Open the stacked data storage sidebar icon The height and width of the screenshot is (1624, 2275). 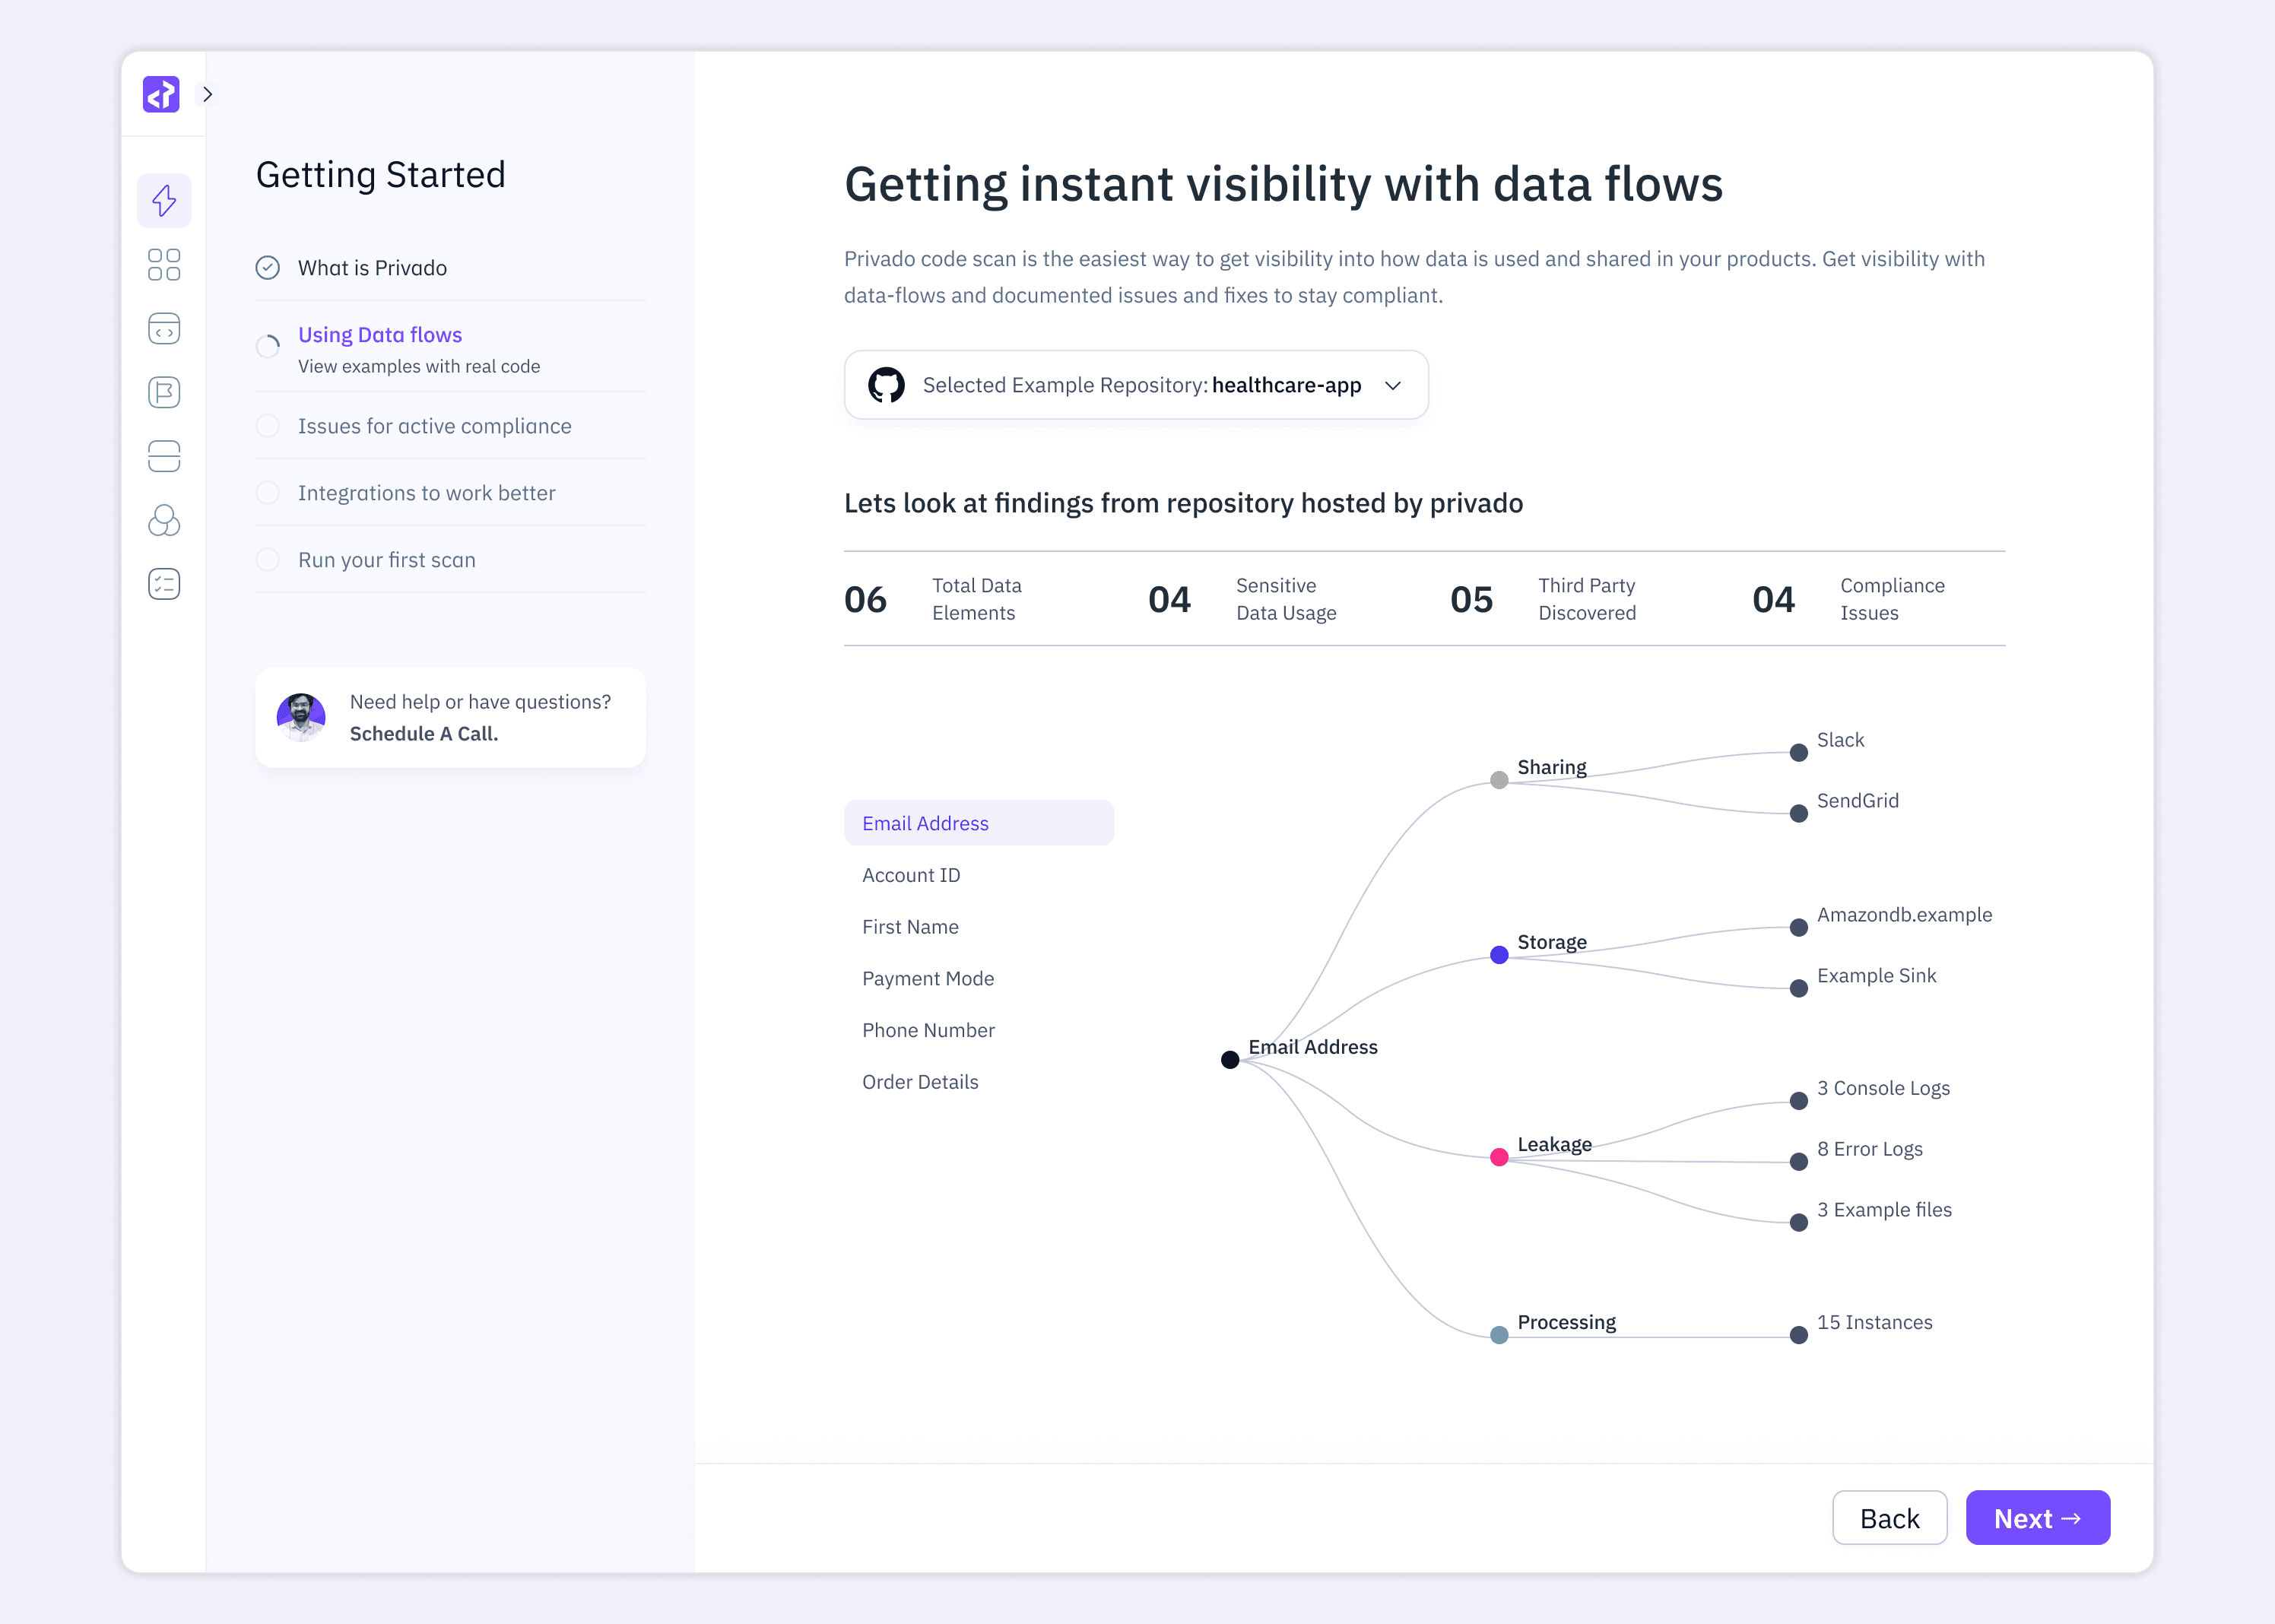(x=164, y=456)
